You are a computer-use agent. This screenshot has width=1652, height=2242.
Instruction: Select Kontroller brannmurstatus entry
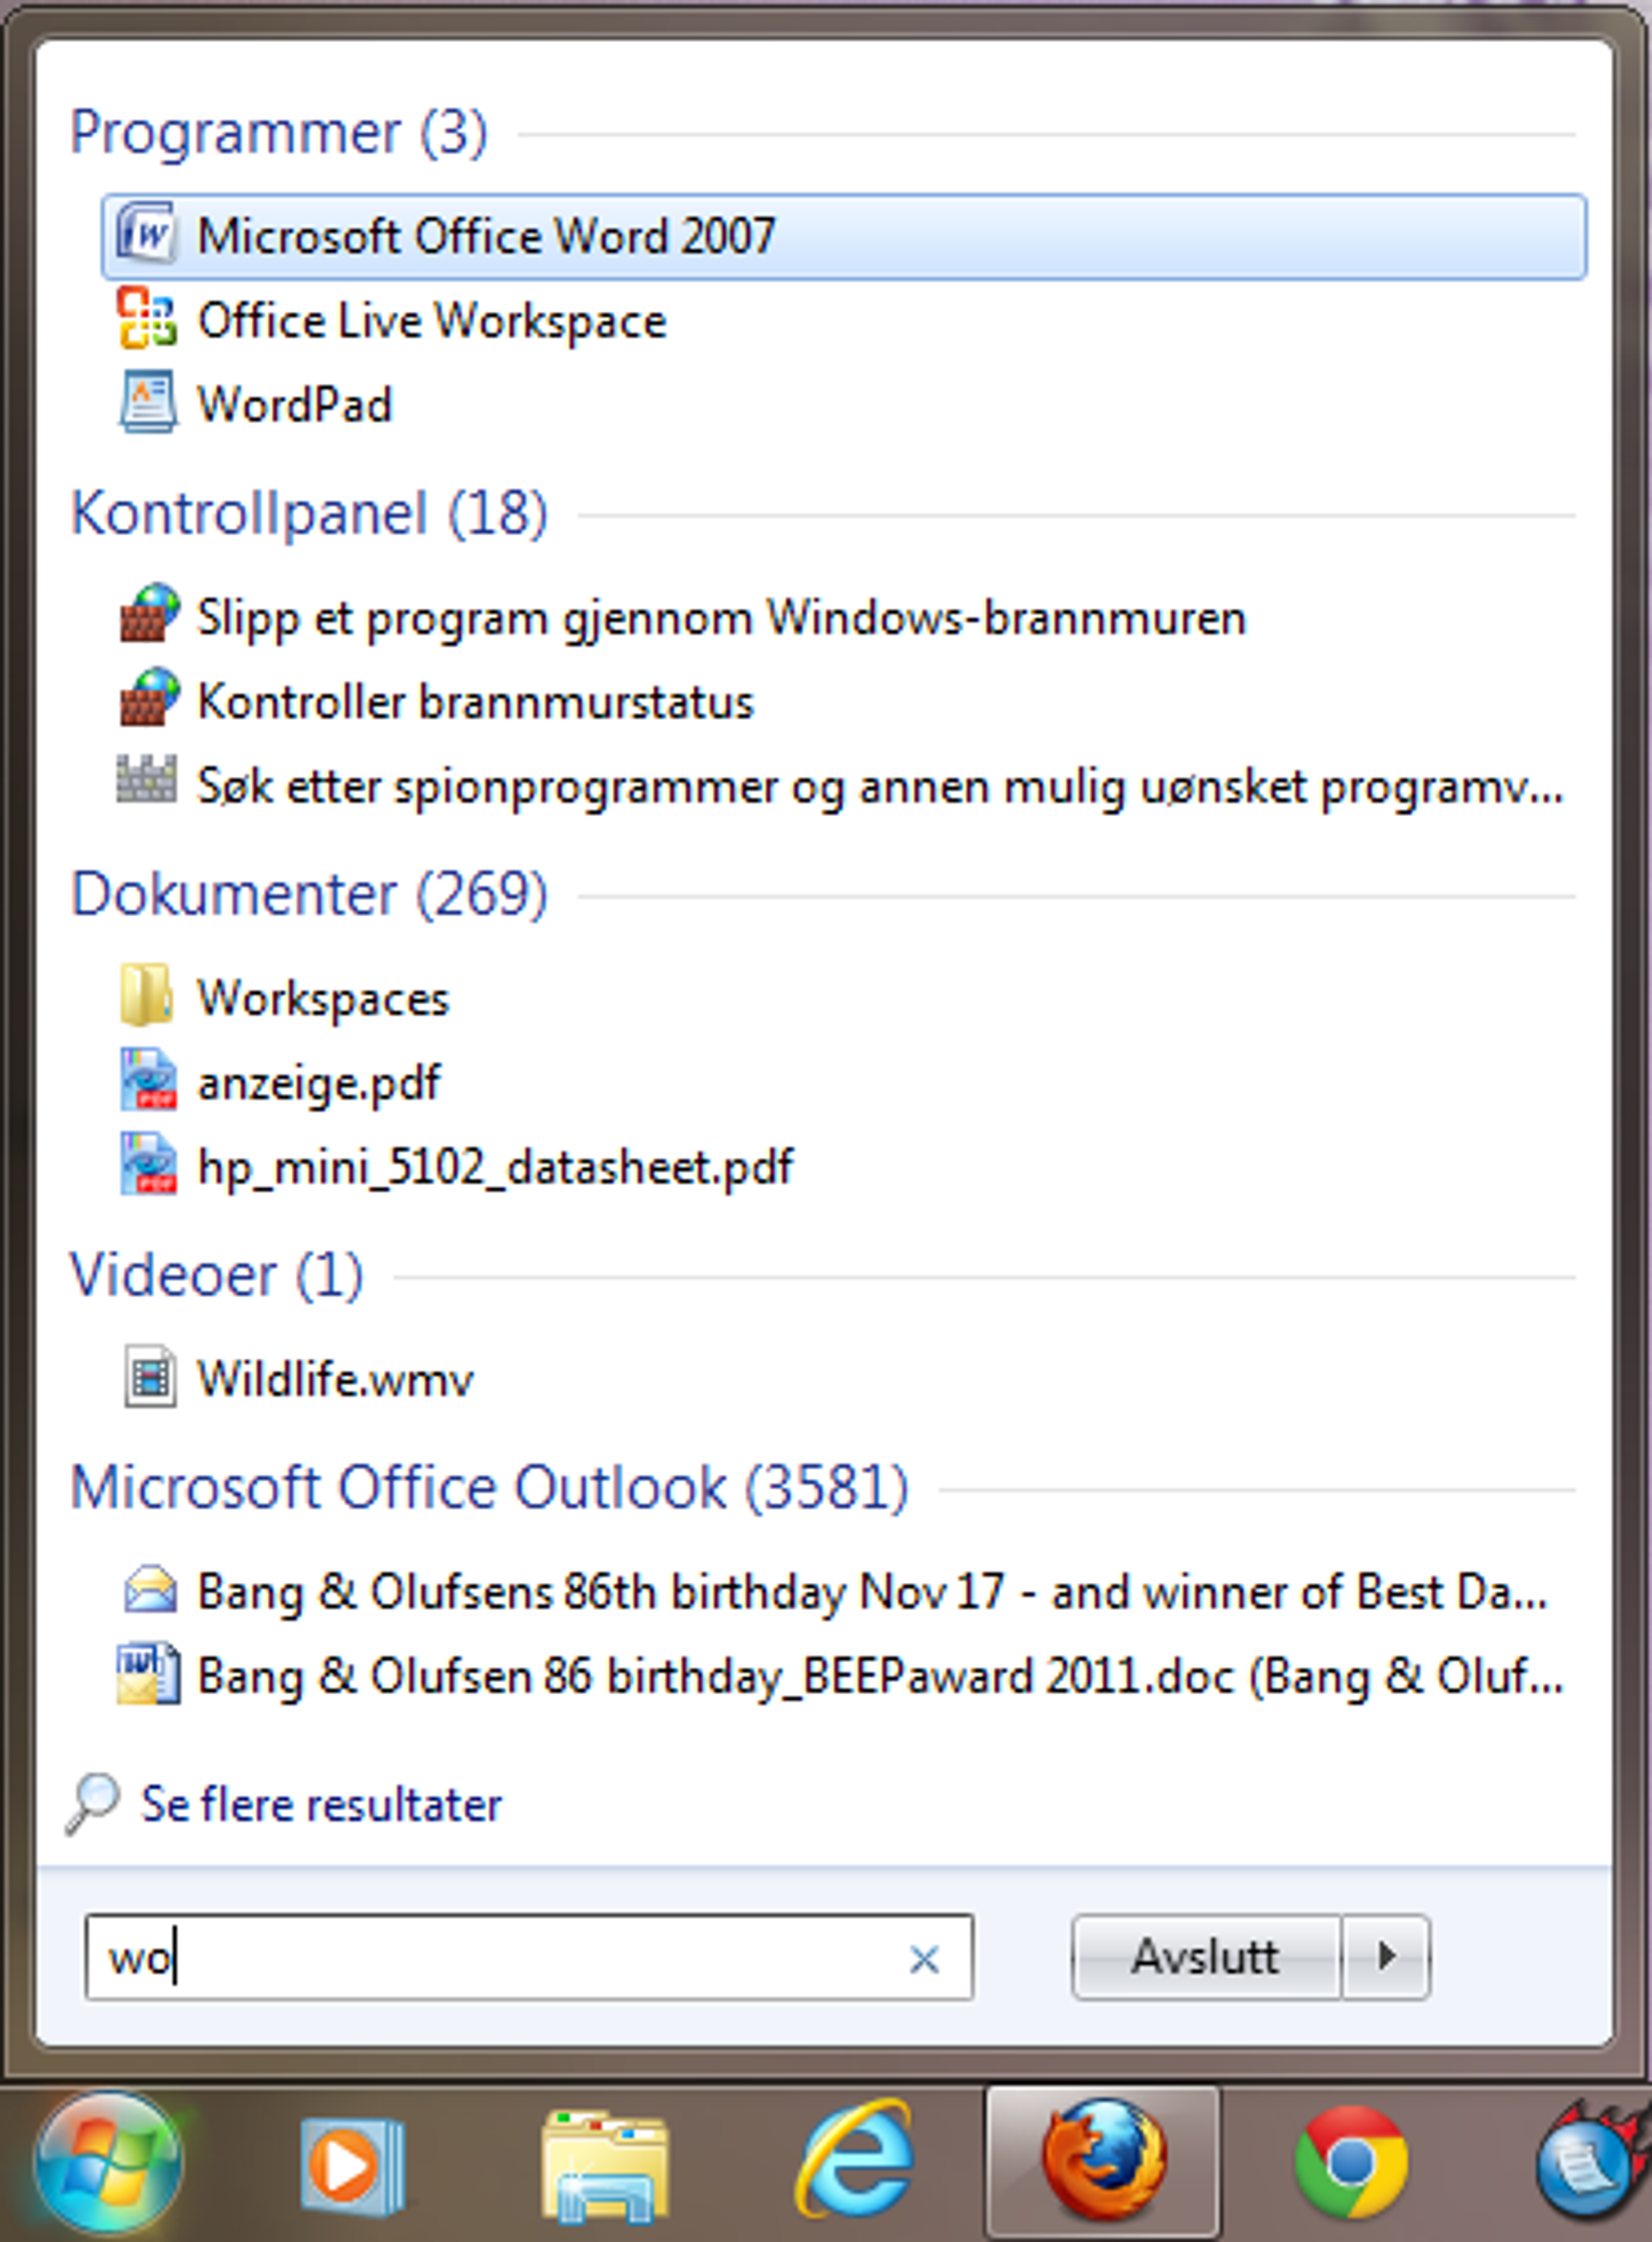click(475, 701)
